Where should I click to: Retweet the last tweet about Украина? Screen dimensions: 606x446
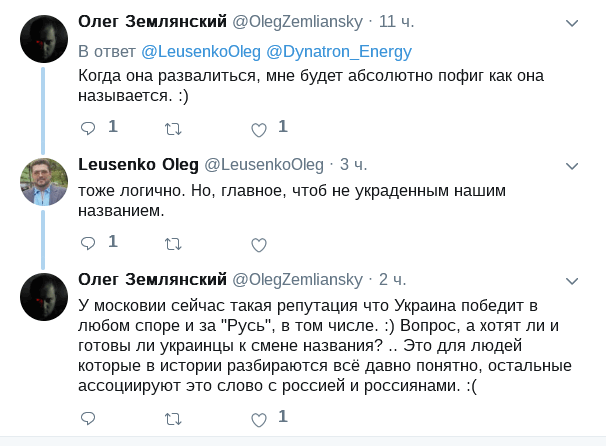pyautogui.click(x=173, y=417)
